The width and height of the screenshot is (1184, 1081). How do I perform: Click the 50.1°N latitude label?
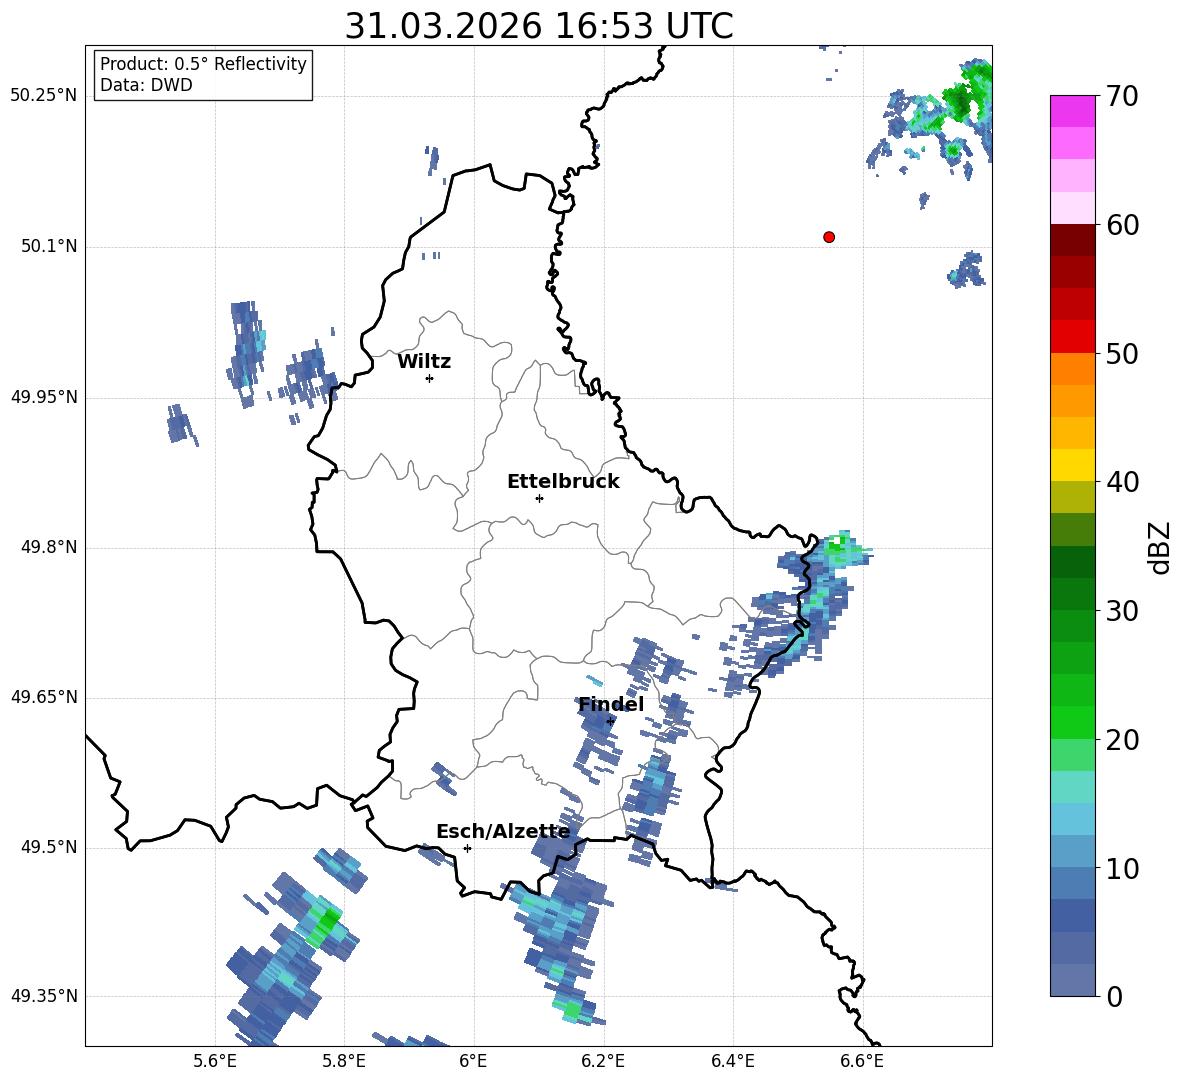pos(49,247)
